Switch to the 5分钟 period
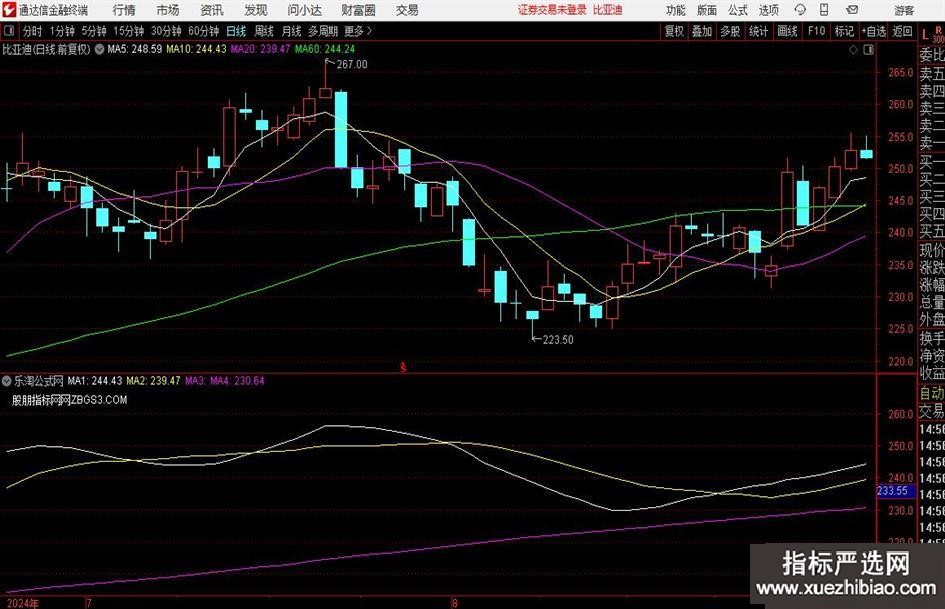945x609 pixels. click(x=94, y=31)
